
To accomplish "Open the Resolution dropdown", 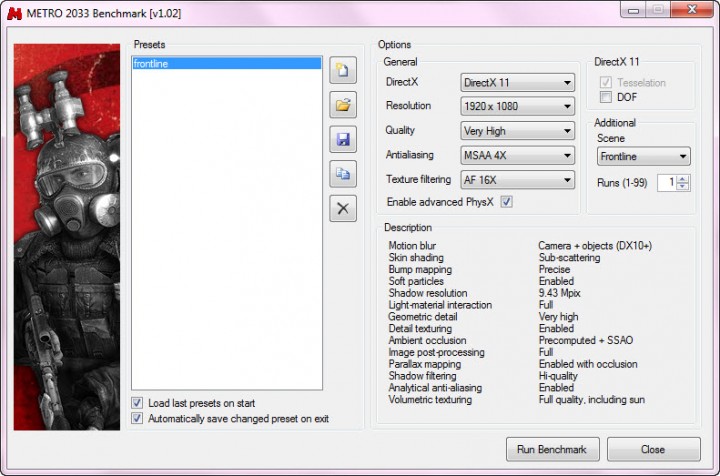I will [518, 106].
